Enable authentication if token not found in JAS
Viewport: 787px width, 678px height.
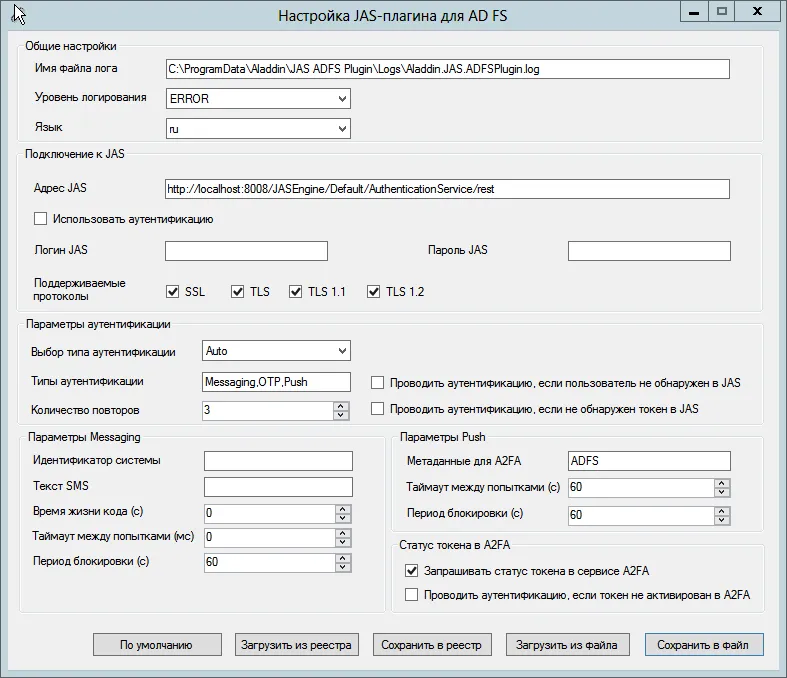[x=377, y=409]
